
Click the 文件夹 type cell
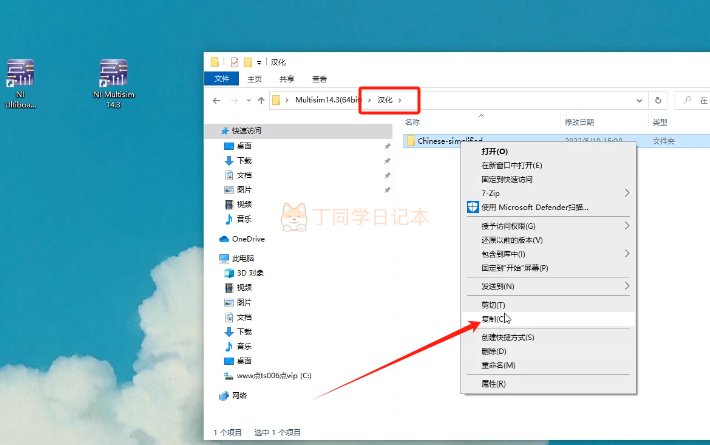pyautogui.click(x=664, y=141)
